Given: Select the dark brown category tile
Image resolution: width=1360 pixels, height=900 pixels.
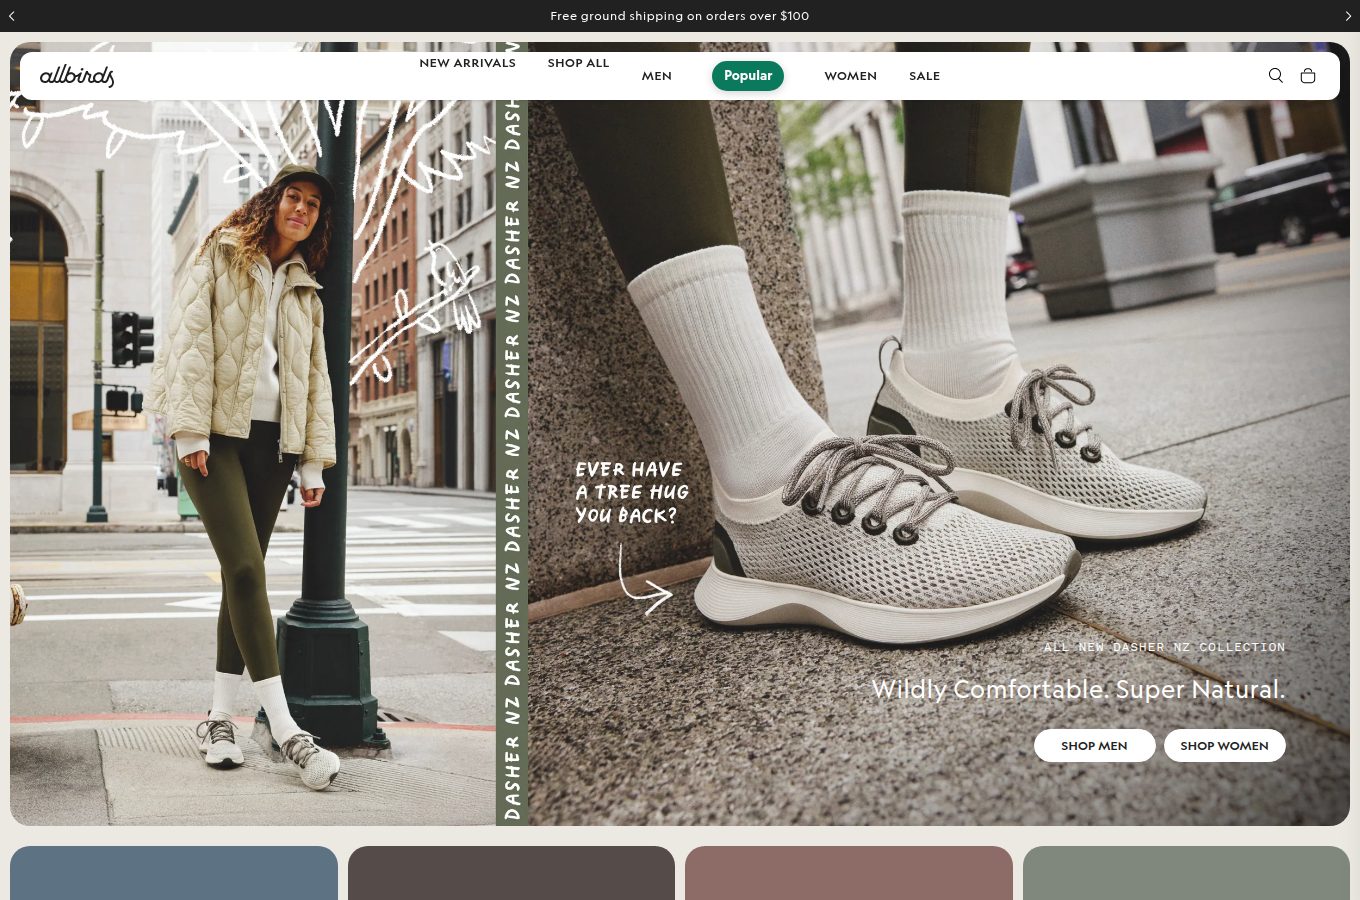Looking at the screenshot, I should pyautogui.click(x=511, y=873).
